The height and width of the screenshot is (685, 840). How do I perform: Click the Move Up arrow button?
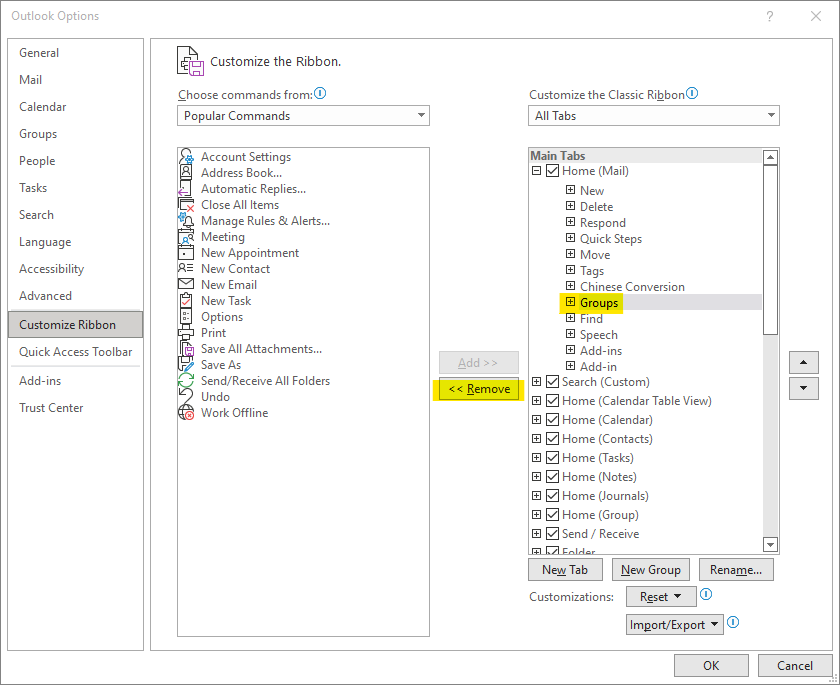(x=803, y=363)
